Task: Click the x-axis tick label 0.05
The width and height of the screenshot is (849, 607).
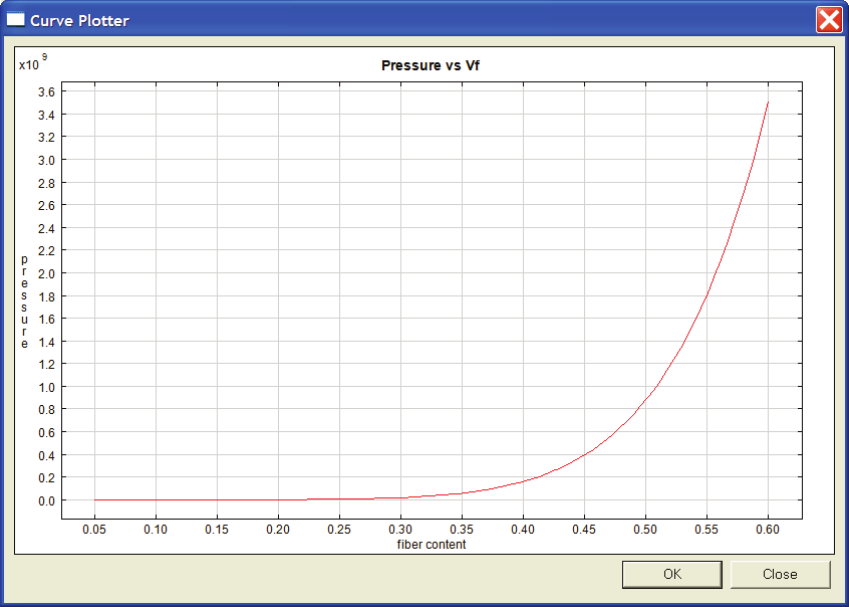Action: click(x=94, y=530)
